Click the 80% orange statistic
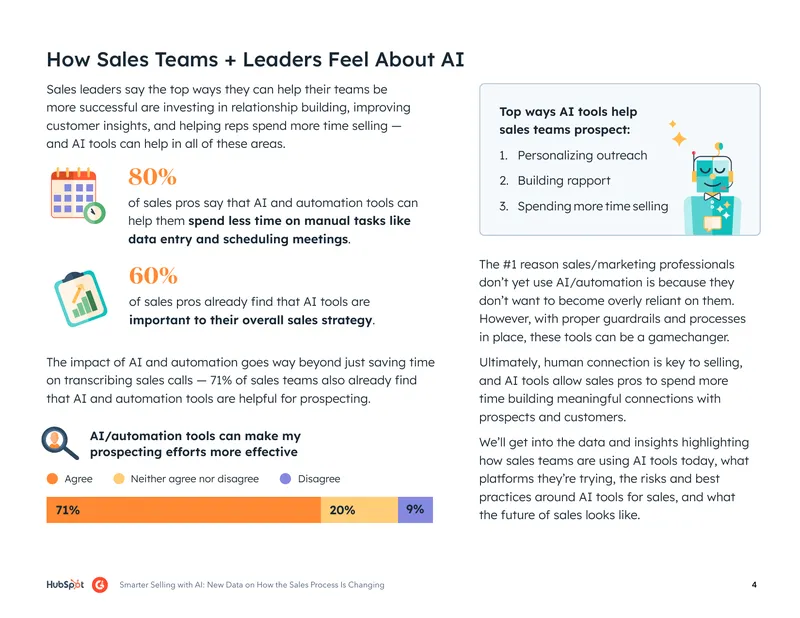 [153, 177]
